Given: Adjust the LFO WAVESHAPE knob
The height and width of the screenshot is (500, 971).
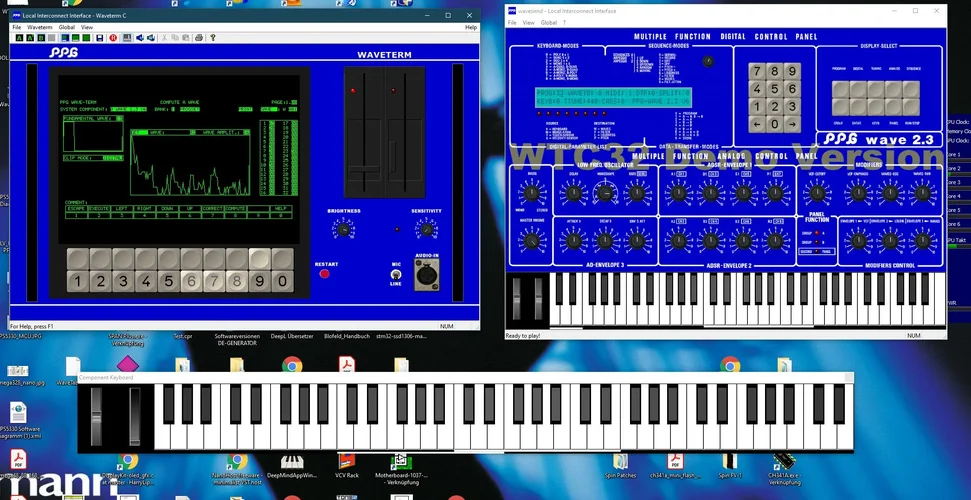Looking at the screenshot, I should [x=606, y=194].
